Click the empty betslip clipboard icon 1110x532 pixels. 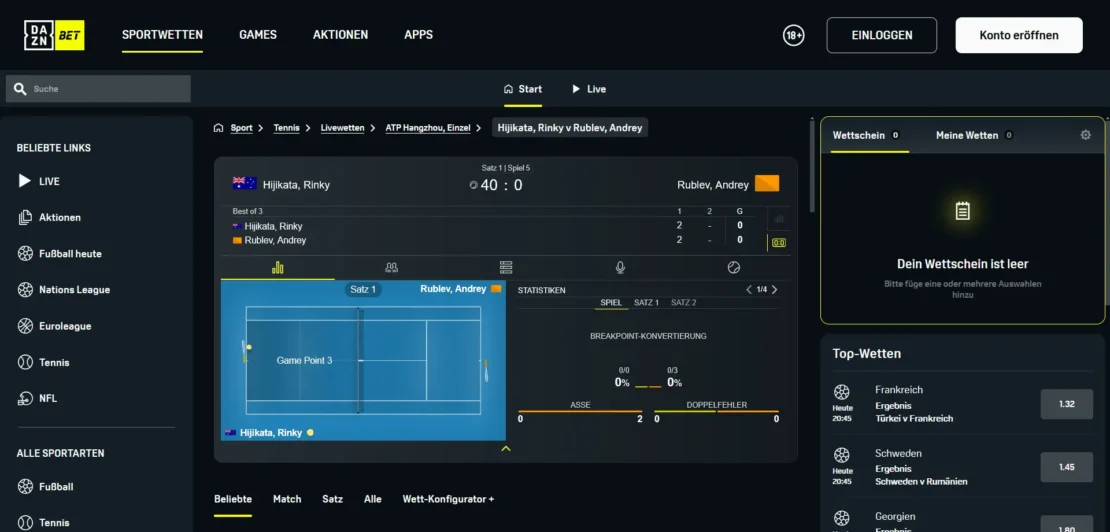pos(963,210)
